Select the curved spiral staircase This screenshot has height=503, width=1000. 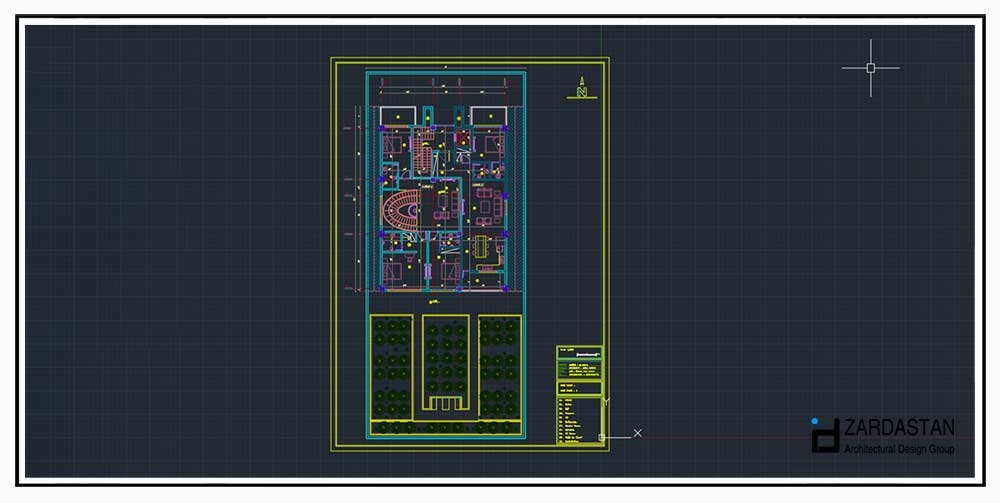pos(400,208)
